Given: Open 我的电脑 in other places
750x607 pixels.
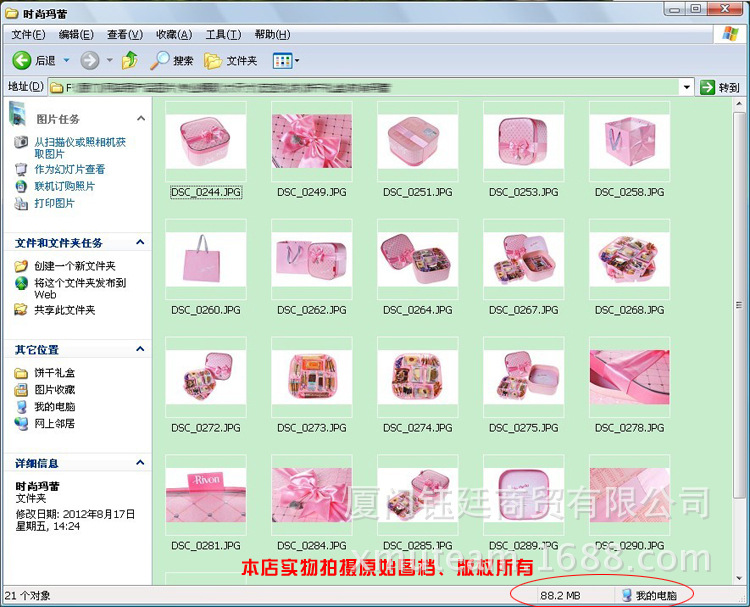Looking at the screenshot, I should point(55,407).
